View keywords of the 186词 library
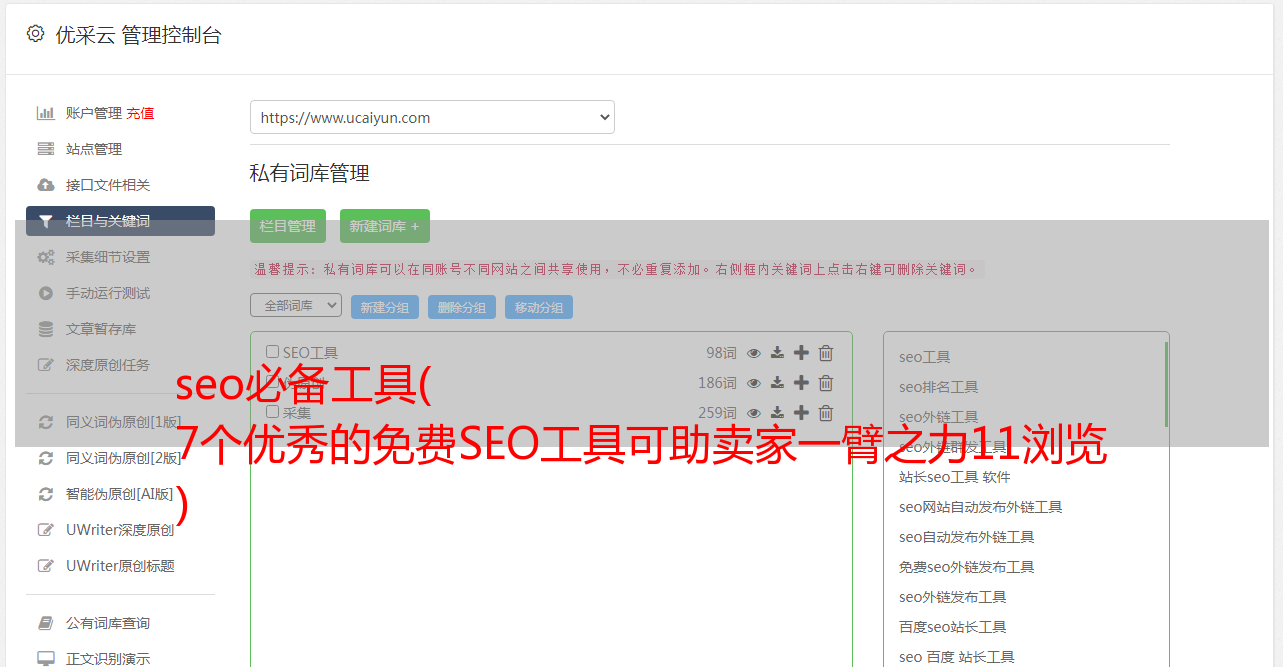 tap(754, 383)
